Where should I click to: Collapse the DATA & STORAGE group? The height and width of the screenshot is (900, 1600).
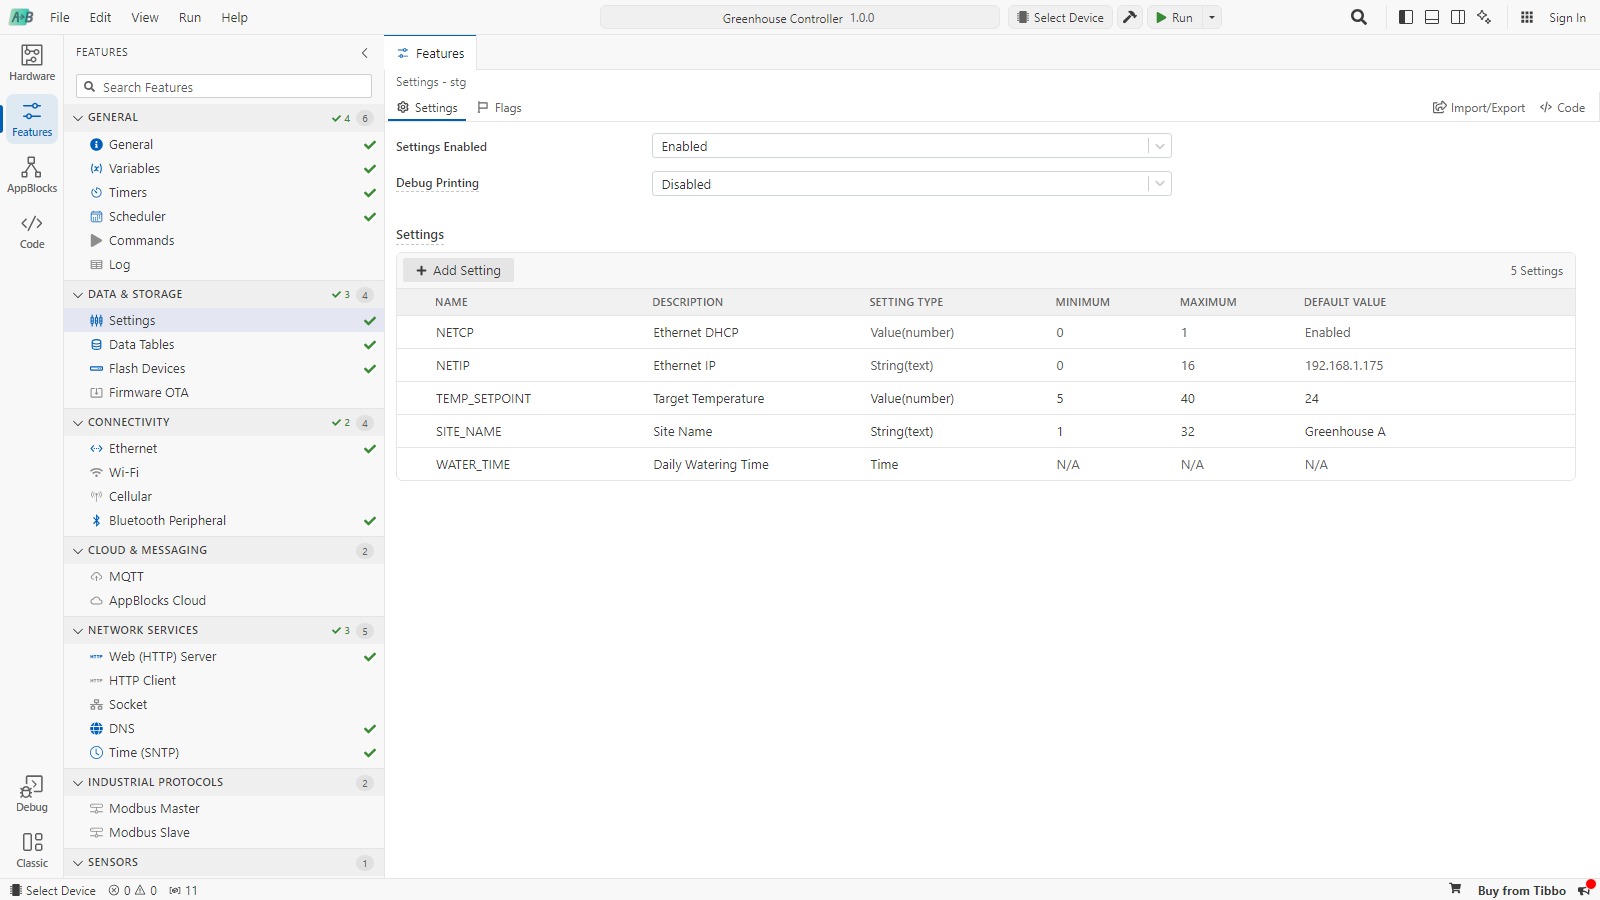(x=224, y=295)
